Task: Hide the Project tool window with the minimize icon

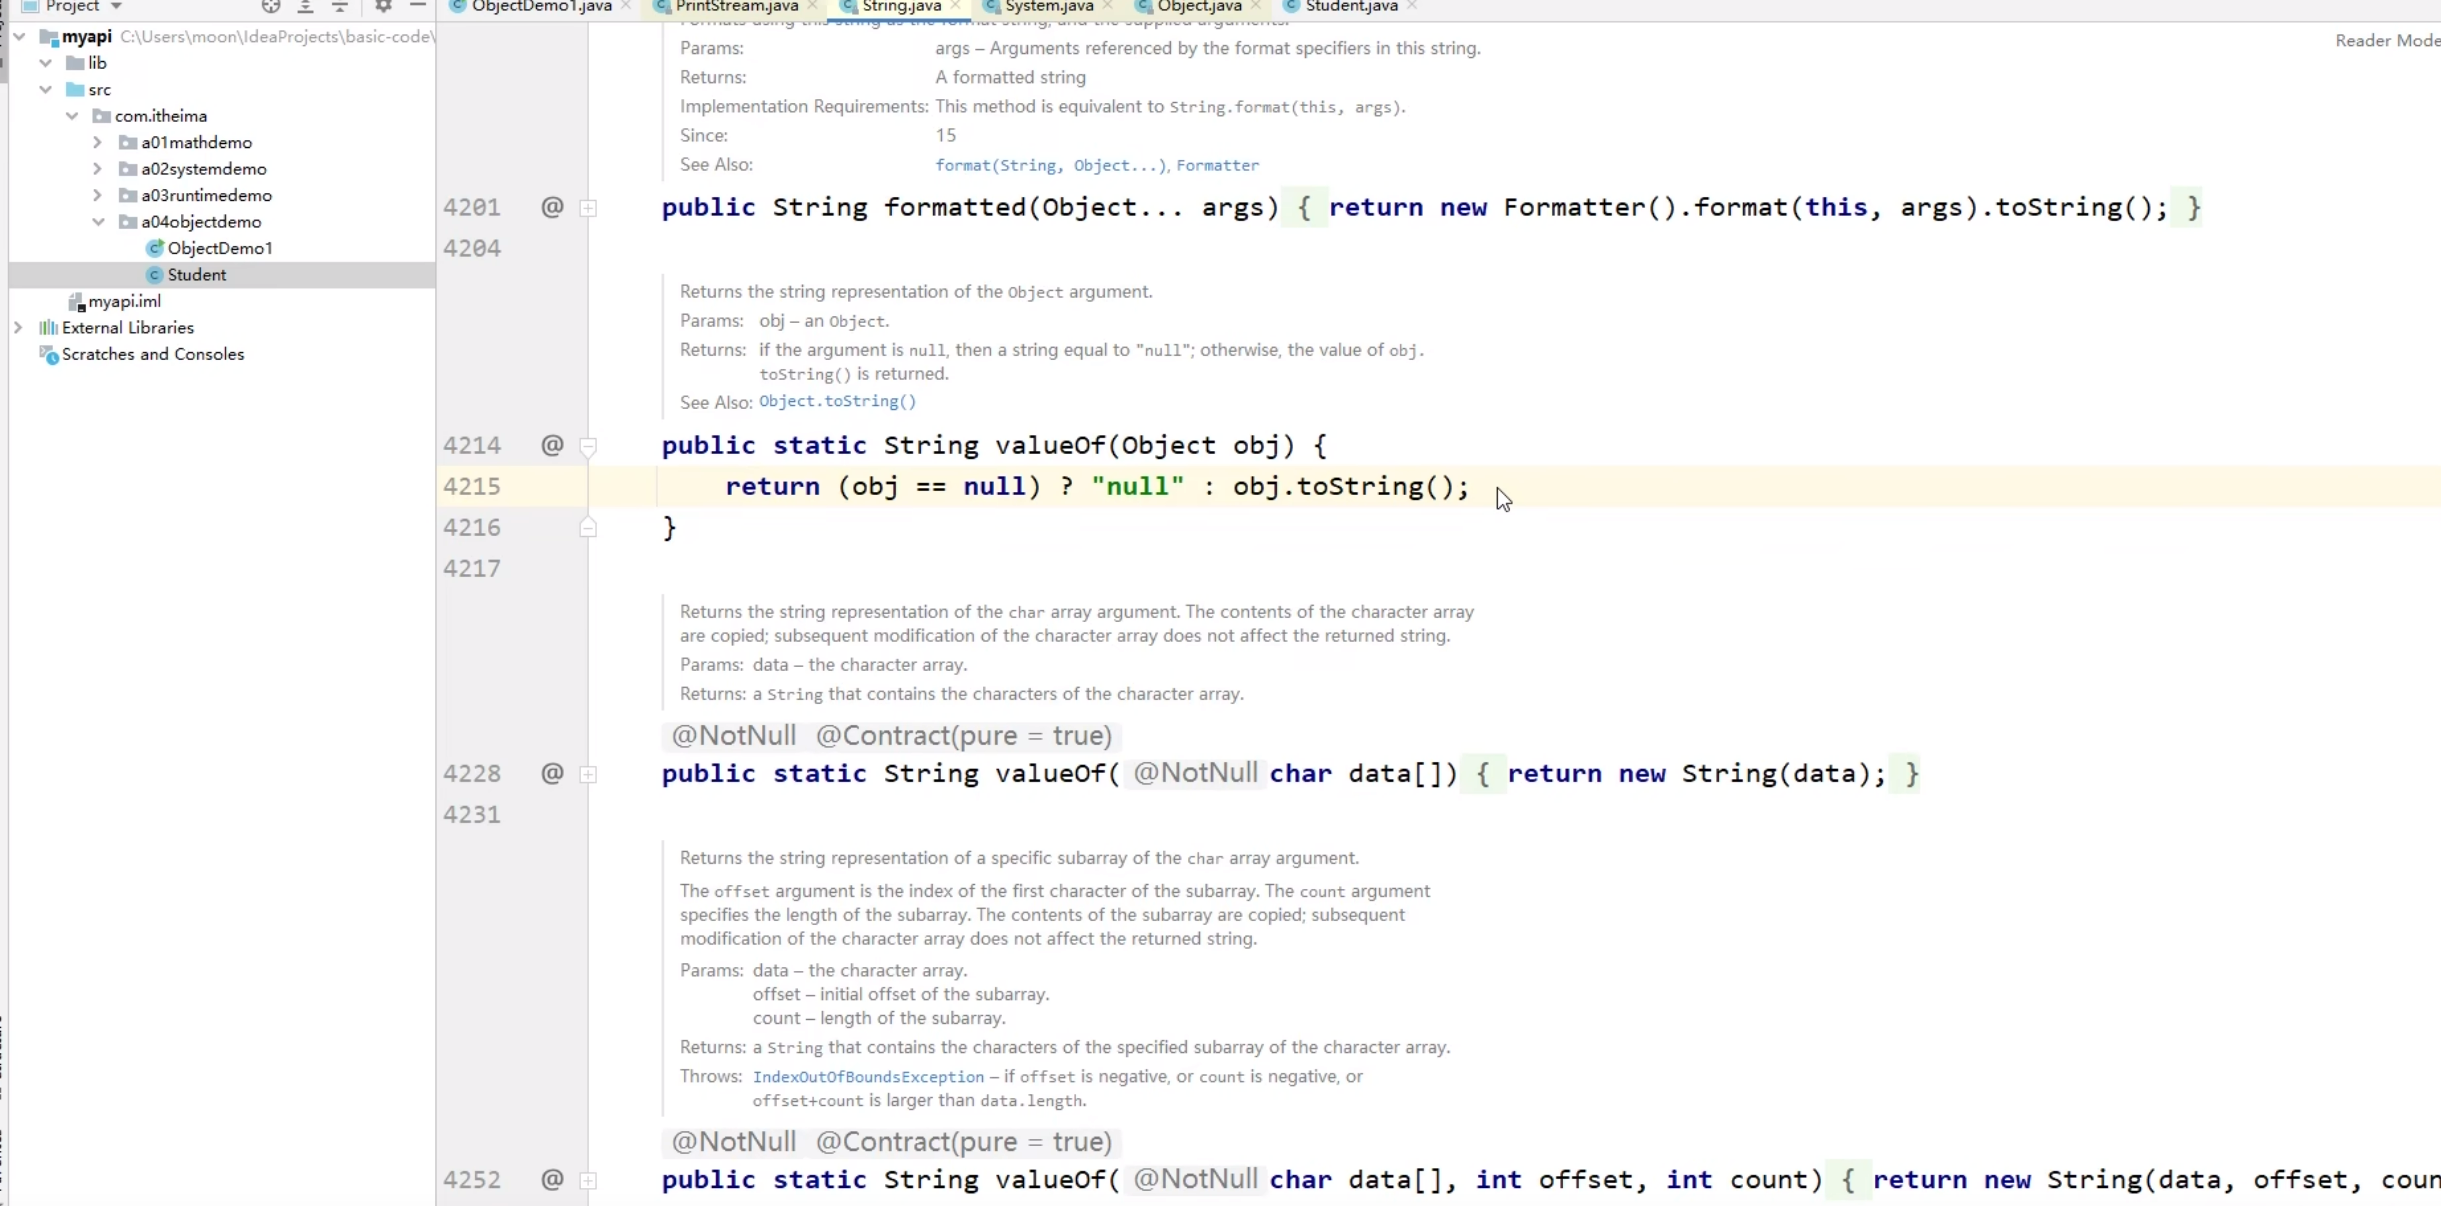Action: (x=418, y=7)
